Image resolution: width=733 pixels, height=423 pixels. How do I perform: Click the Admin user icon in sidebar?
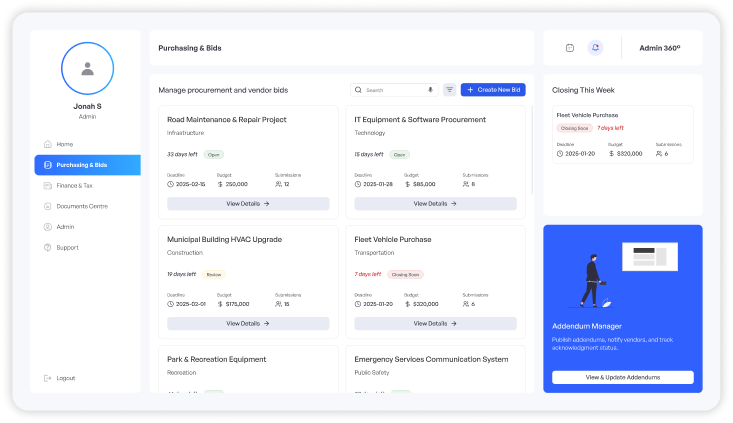[47, 227]
